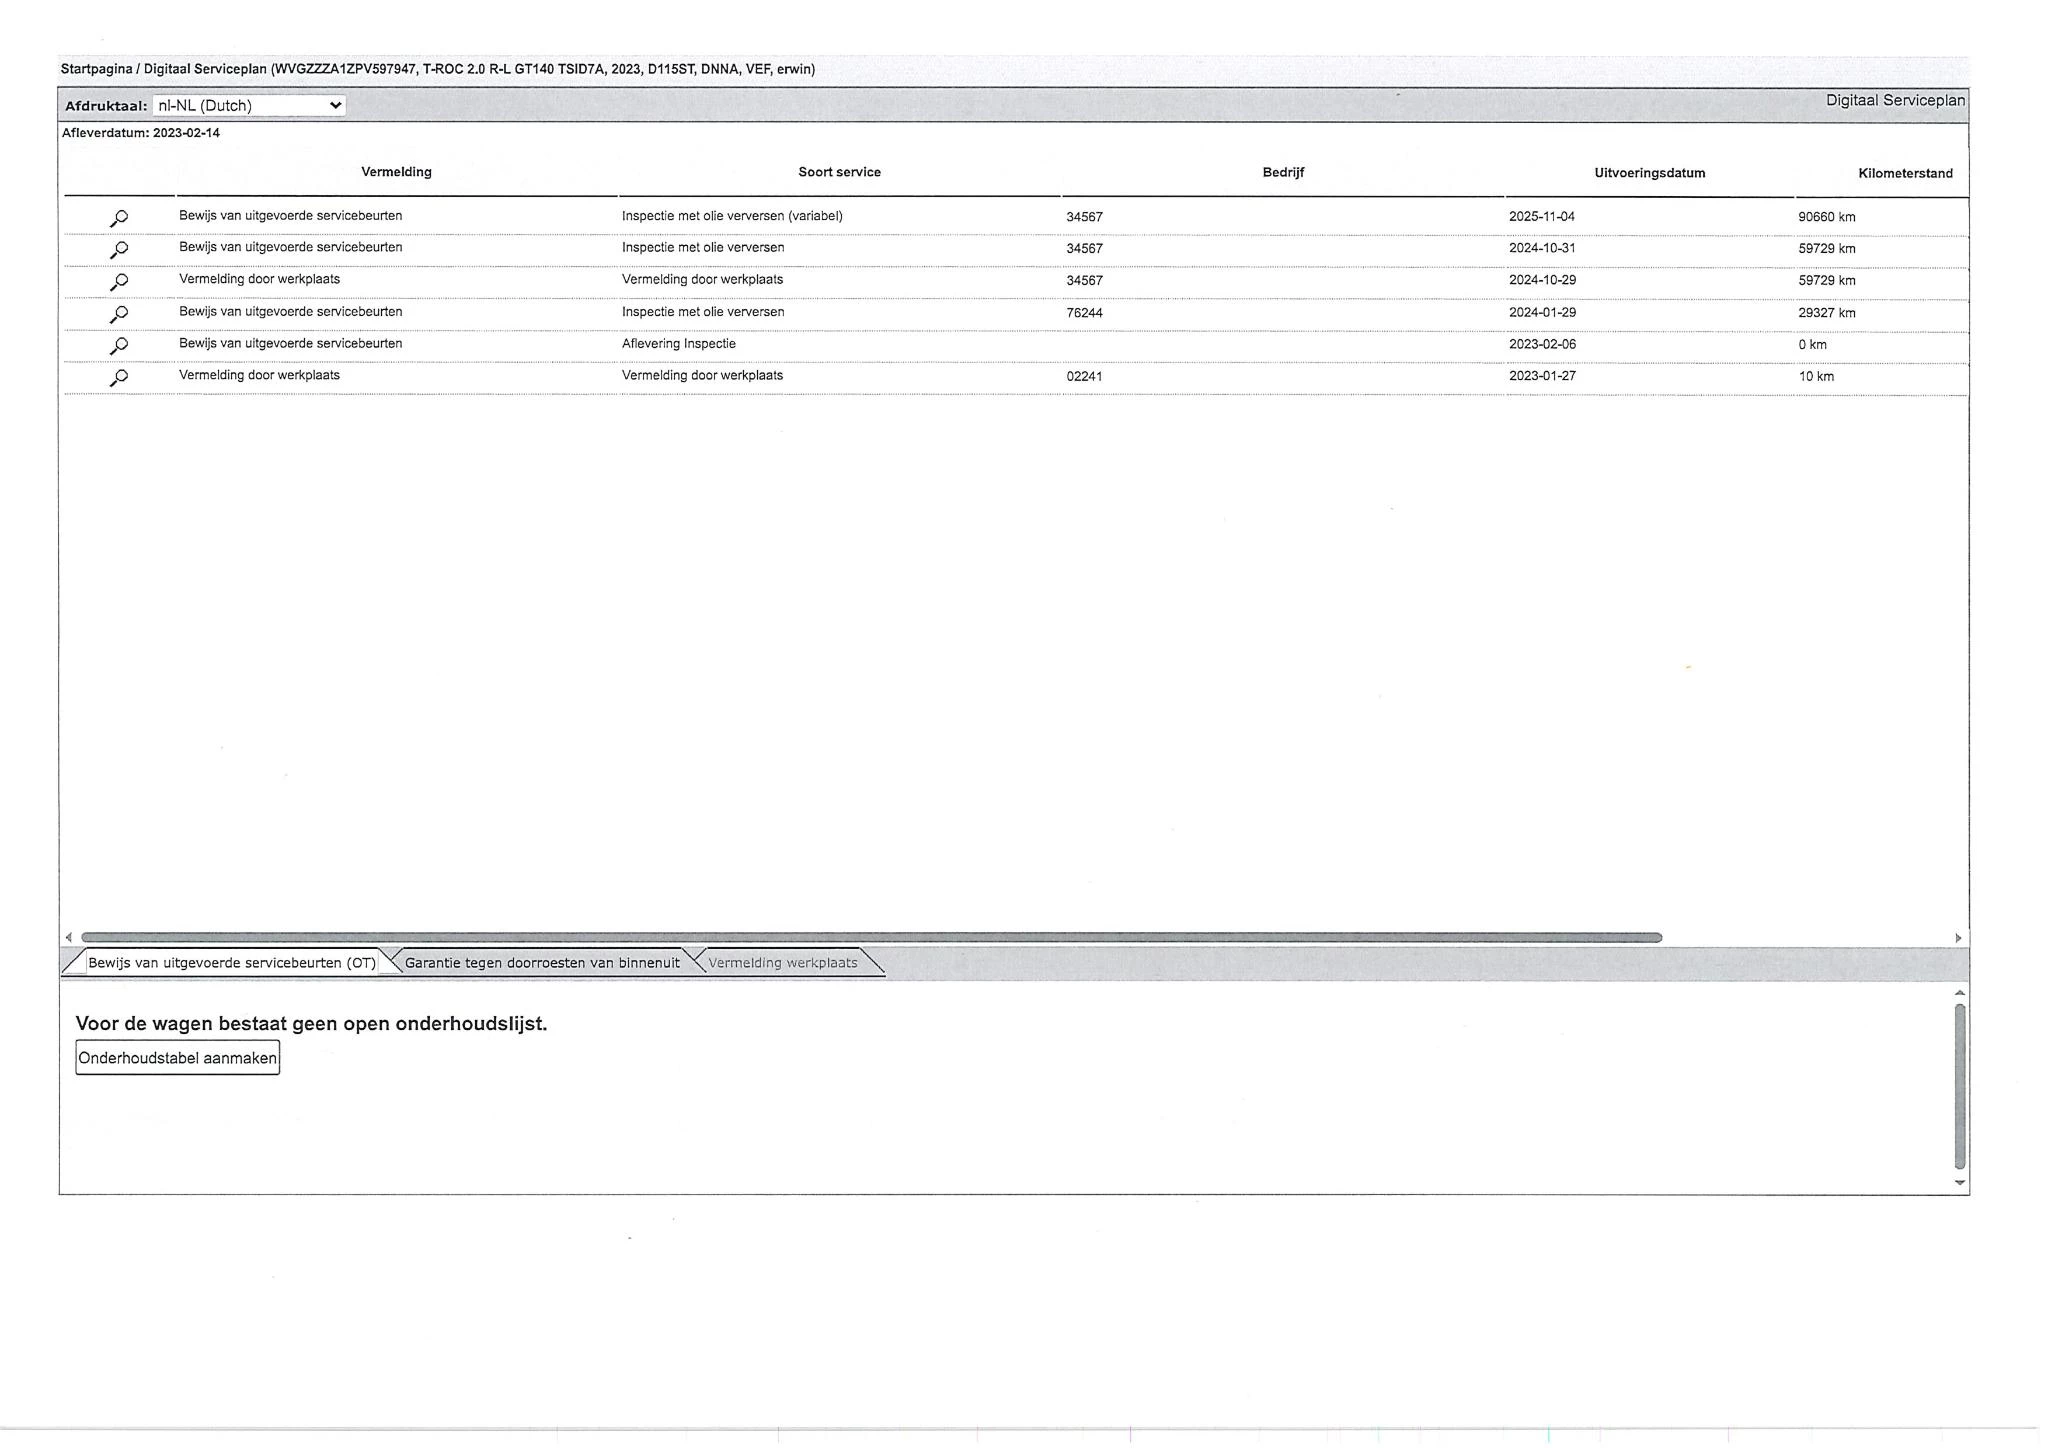Click the lower panel scroll down arrow
The width and height of the screenshot is (2048, 1448).
(1960, 1183)
